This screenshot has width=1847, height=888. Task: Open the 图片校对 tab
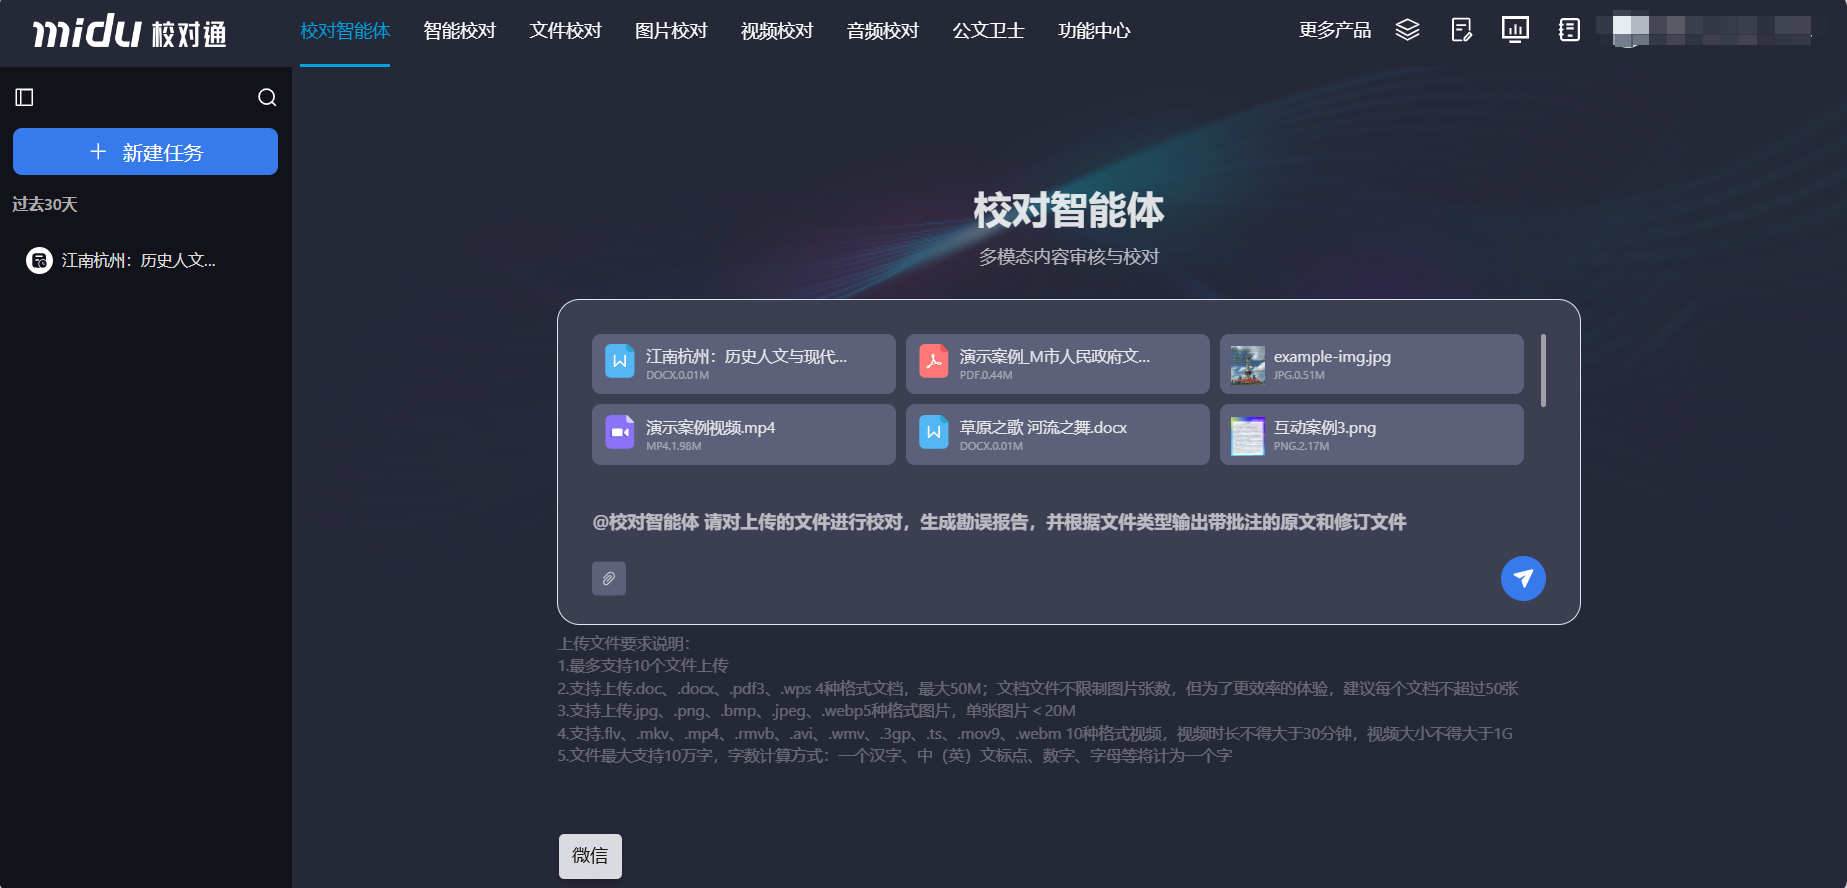671,31
